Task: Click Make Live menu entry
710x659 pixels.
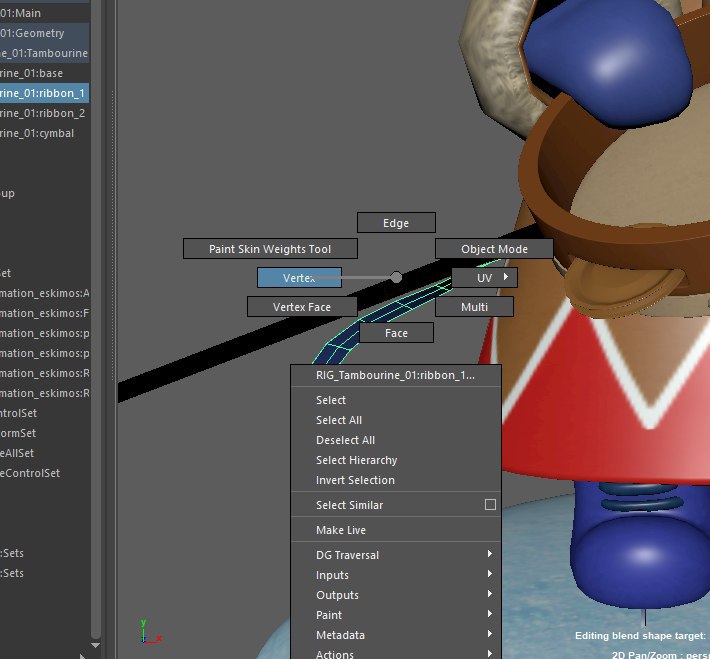Action: point(396,529)
